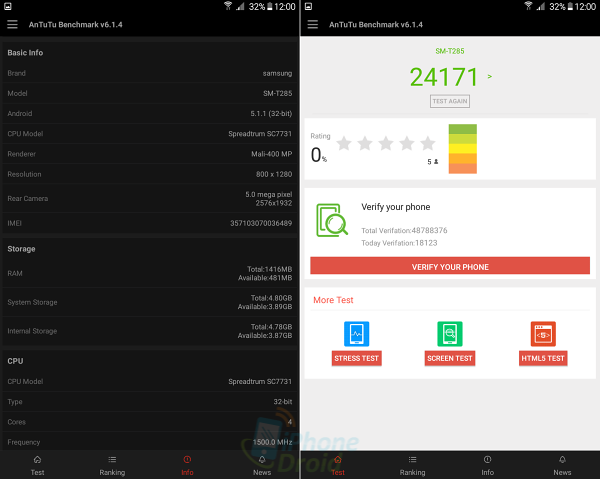Screen dimensions: 600x479
Task: Tap Ranking tab on left screen's bottom bar
Action: click(x=112, y=466)
